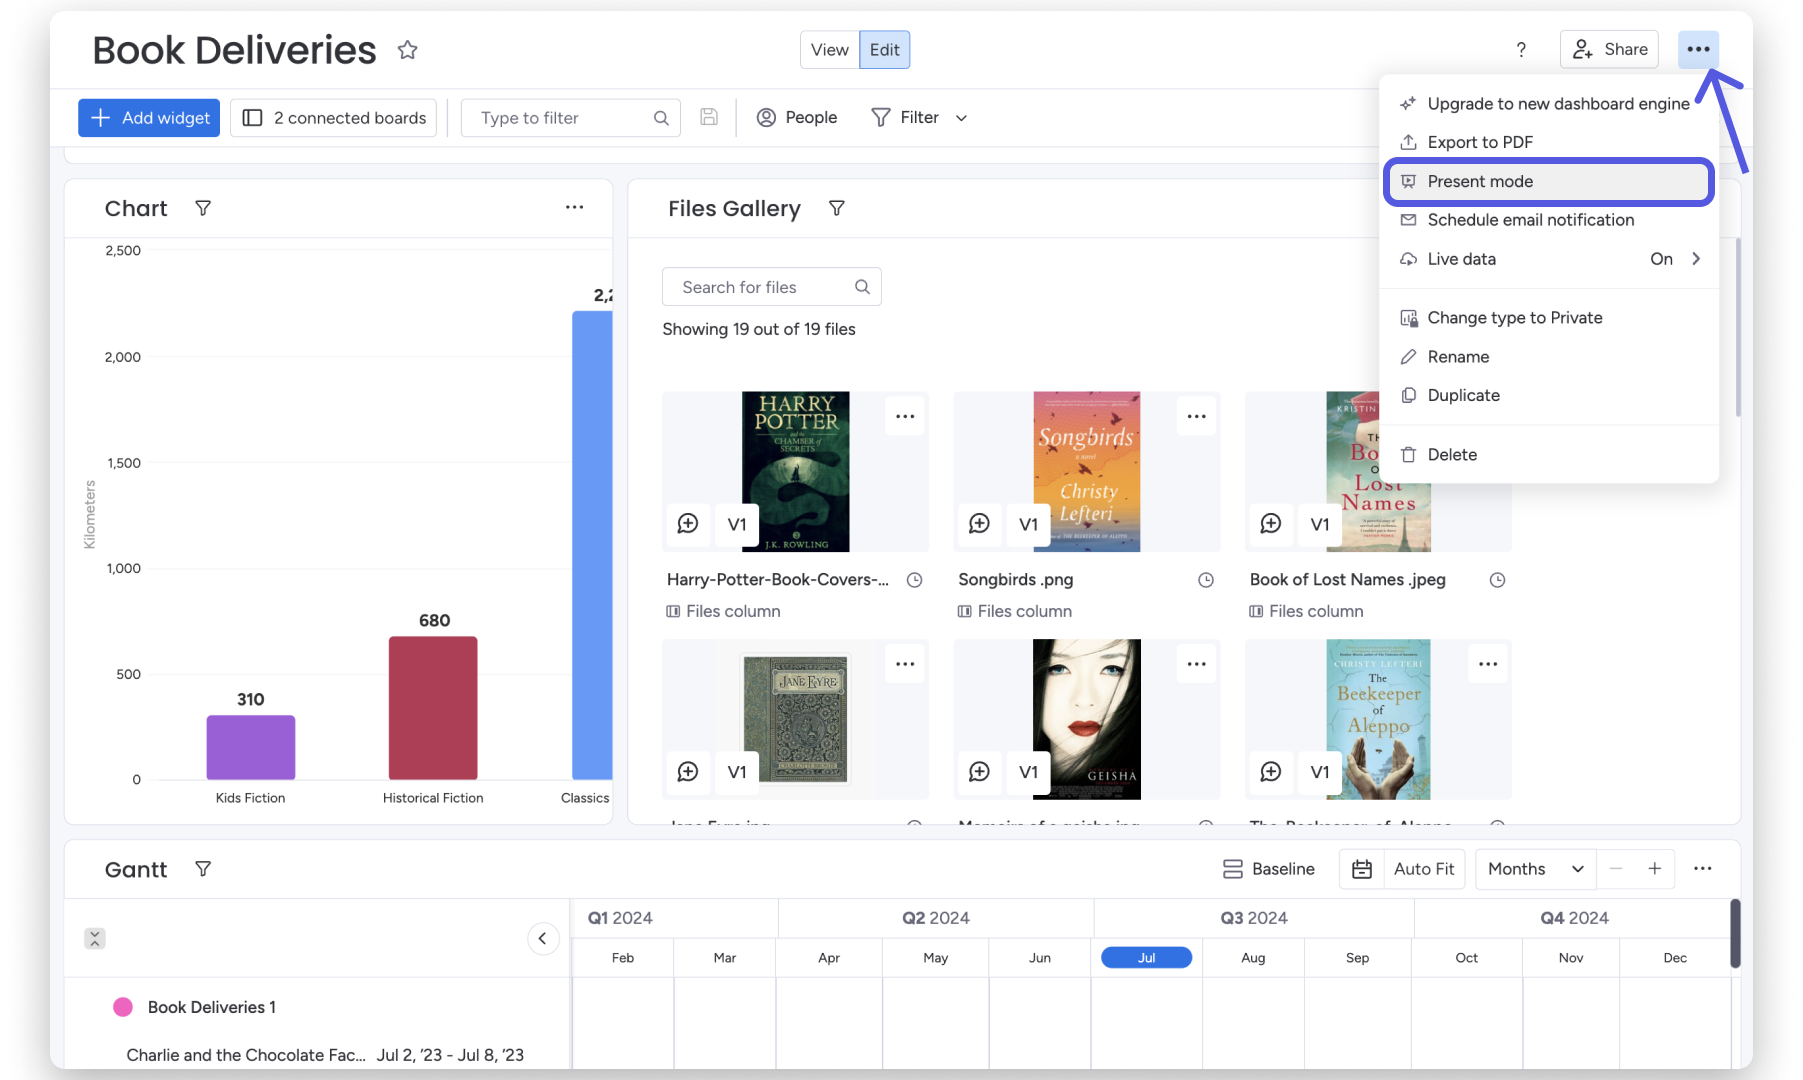Open V1 version of Harry Potter file
This screenshot has width=1803, height=1080.
click(737, 523)
